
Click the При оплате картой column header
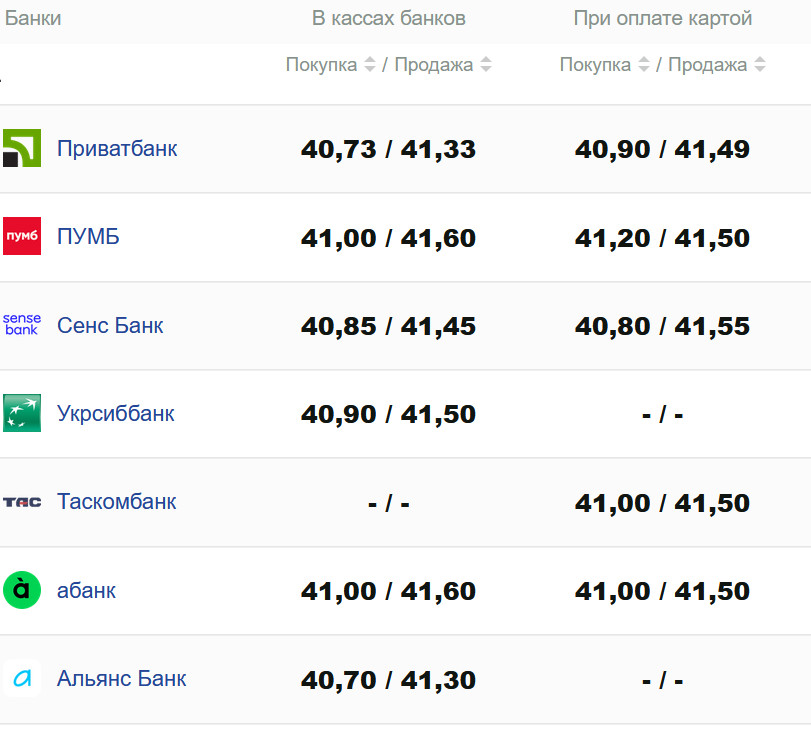click(x=663, y=19)
